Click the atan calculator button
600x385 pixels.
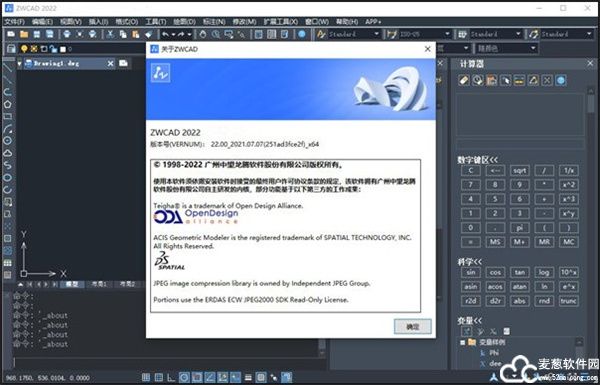tap(520, 287)
